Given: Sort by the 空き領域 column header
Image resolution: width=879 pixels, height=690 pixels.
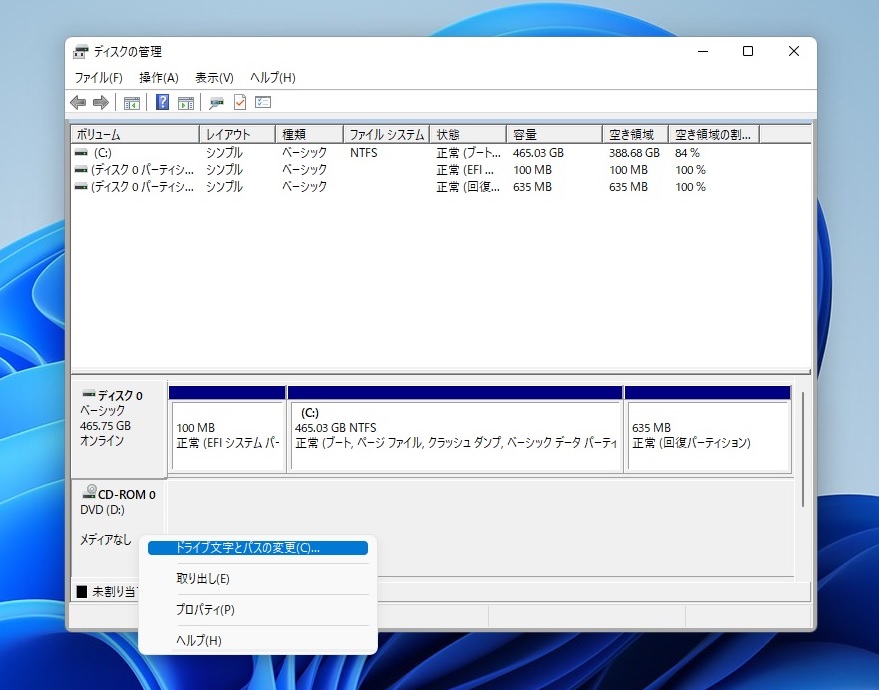Looking at the screenshot, I should [x=636, y=135].
